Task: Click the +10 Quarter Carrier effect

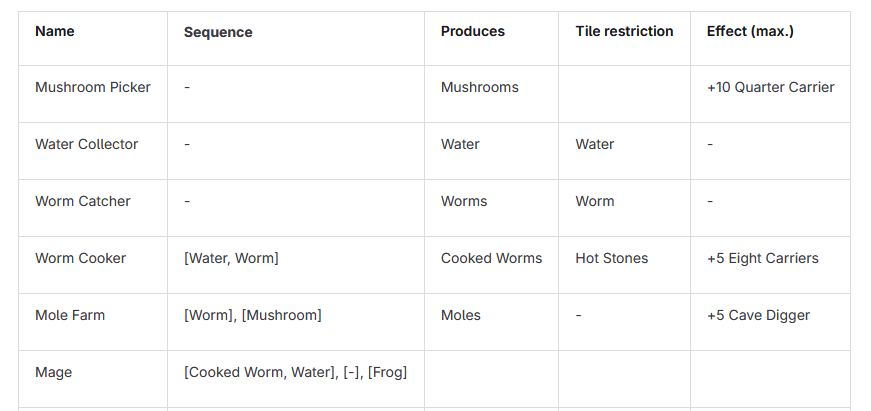Action: [770, 87]
